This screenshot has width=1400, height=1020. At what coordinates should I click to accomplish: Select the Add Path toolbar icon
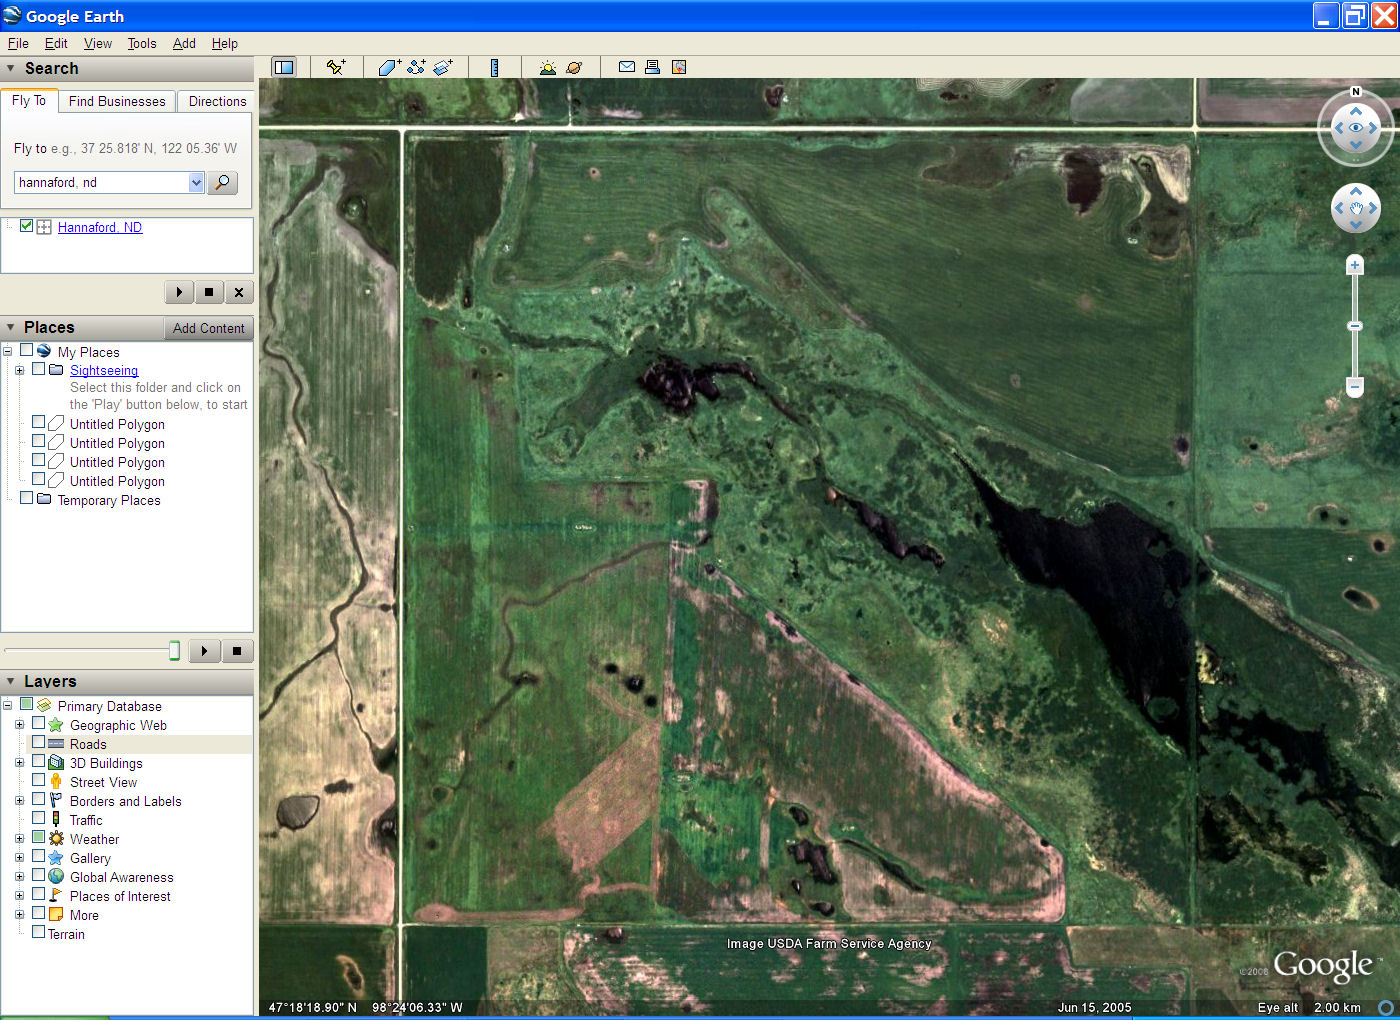416,67
